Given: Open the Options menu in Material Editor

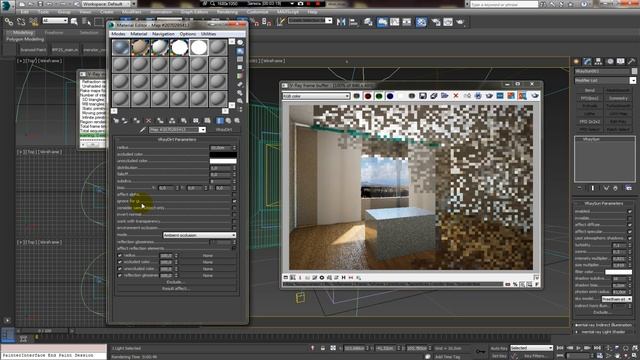Looking at the screenshot, I should (x=188, y=34).
